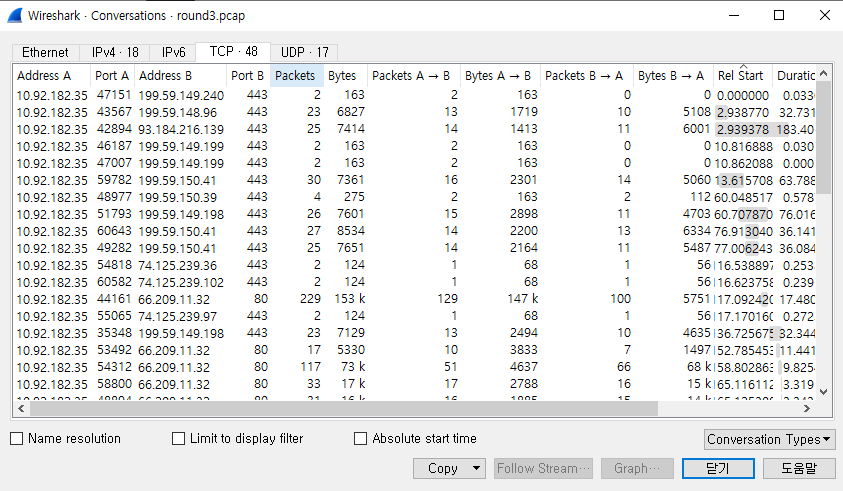Click the 73 k bytes cell

354,367
